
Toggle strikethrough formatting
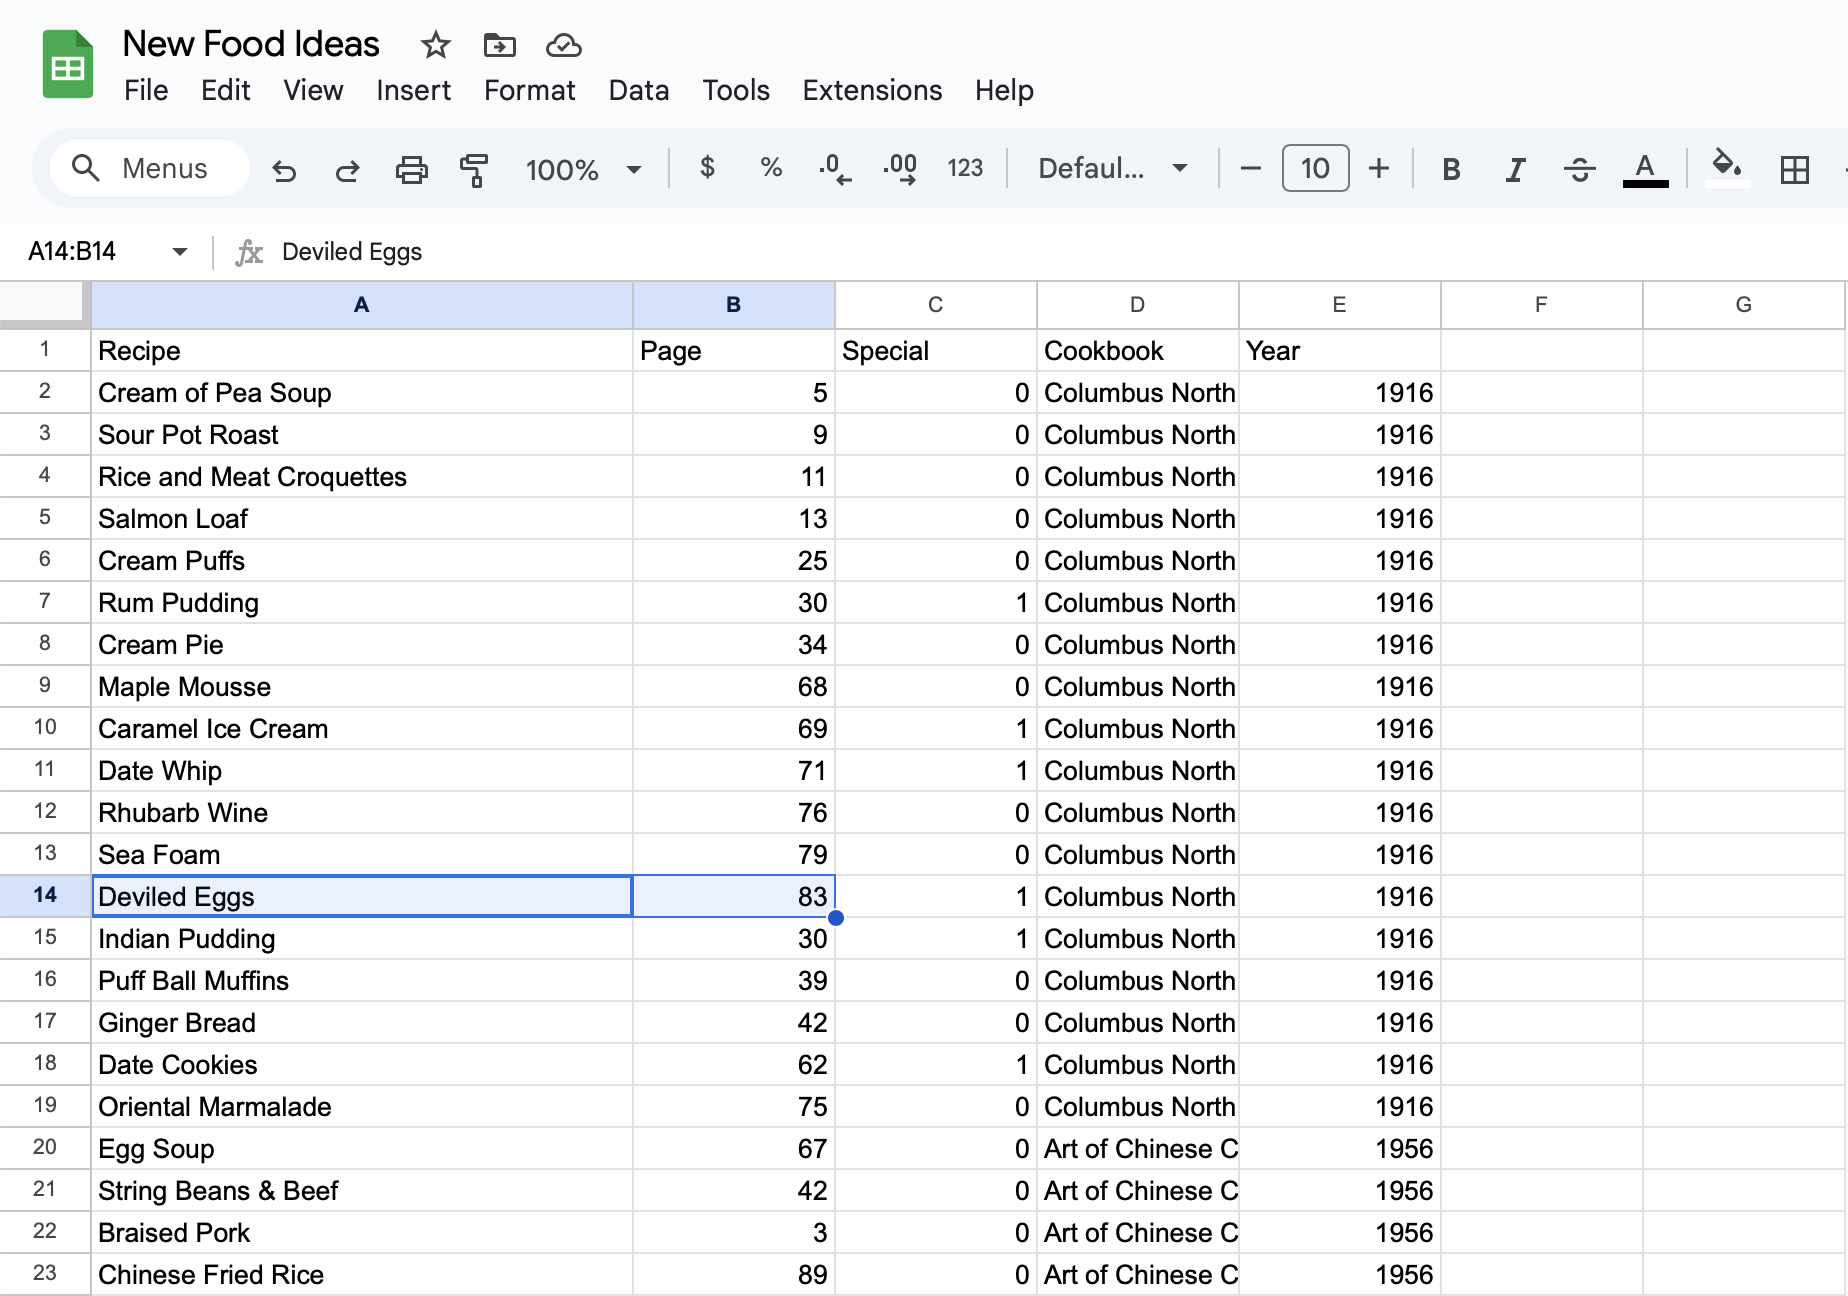[1580, 169]
